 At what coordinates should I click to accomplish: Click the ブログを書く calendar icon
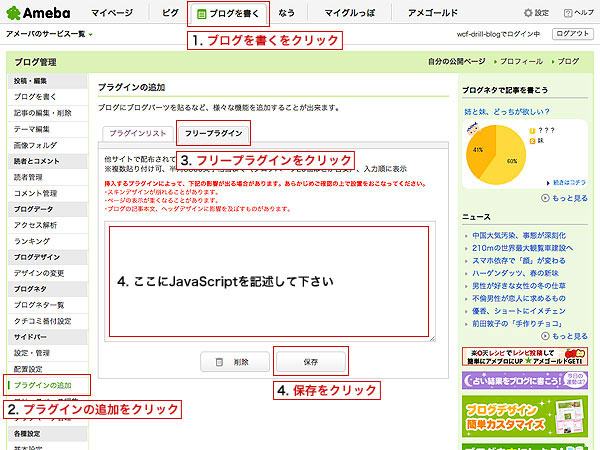click(201, 14)
